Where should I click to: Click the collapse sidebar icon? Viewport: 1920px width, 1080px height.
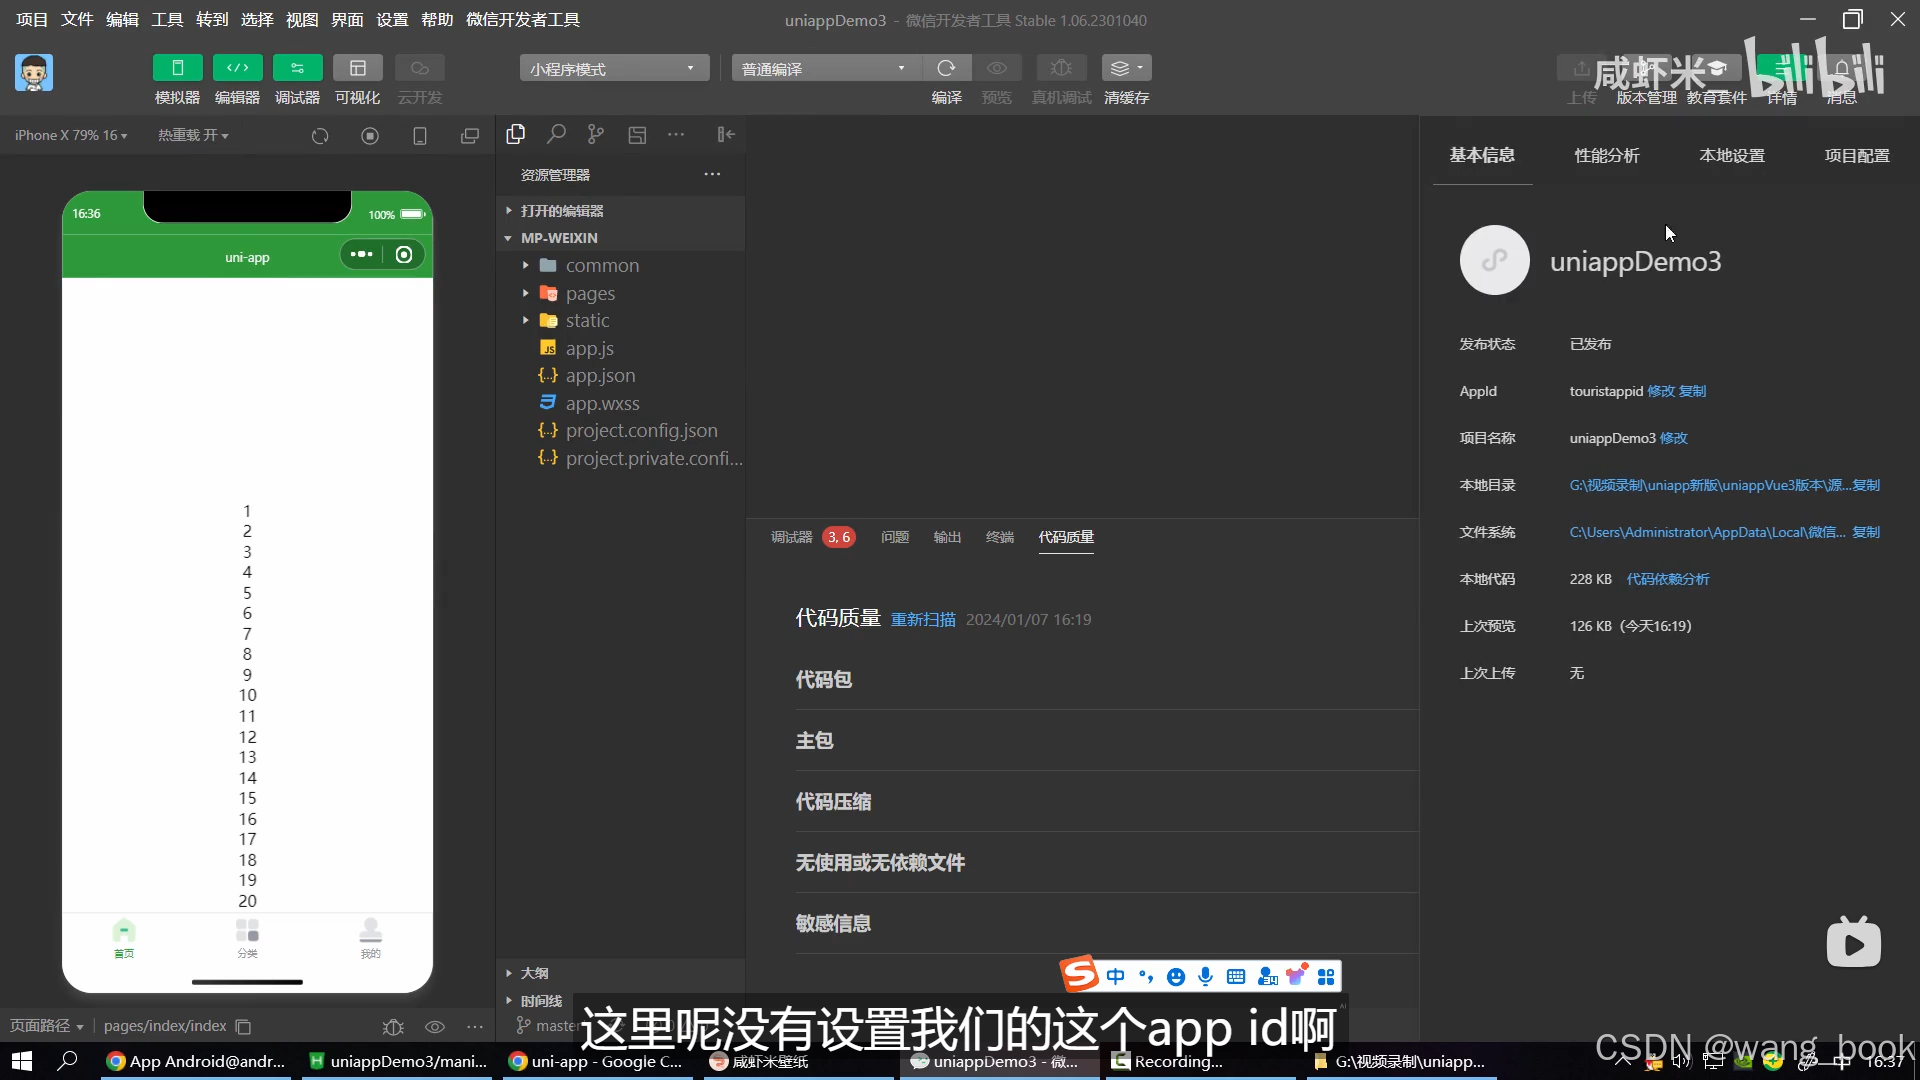click(x=726, y=134)
